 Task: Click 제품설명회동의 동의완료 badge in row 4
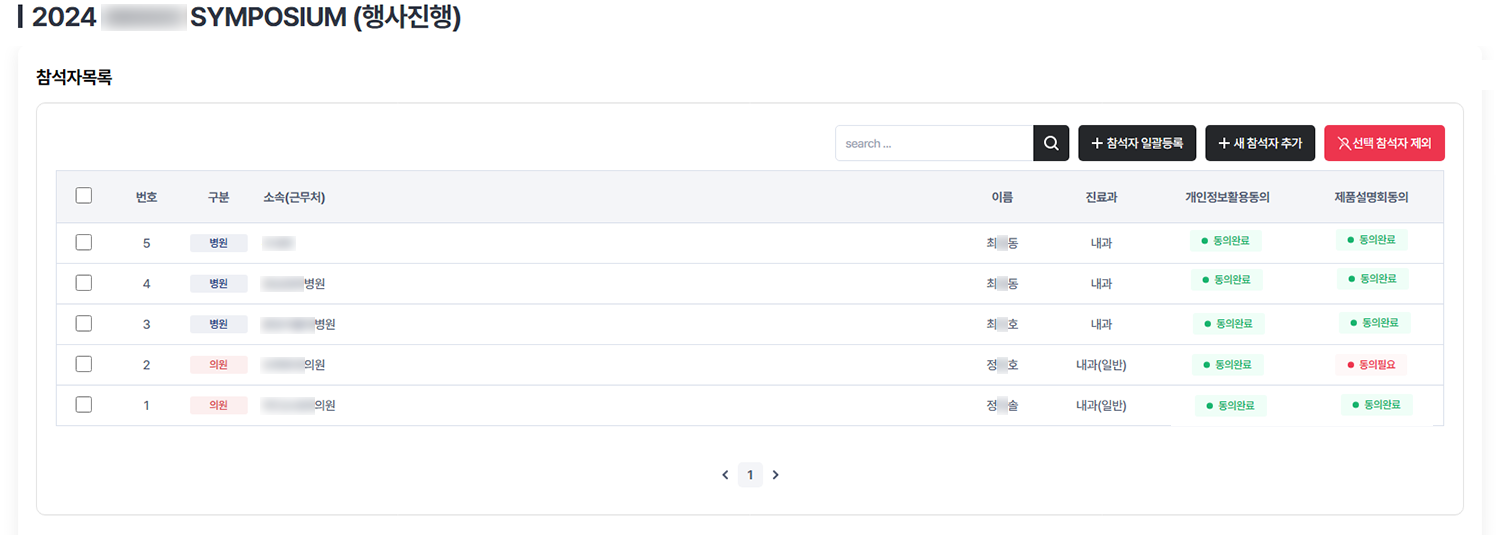pyautogui.click(x=1372, y=278)
